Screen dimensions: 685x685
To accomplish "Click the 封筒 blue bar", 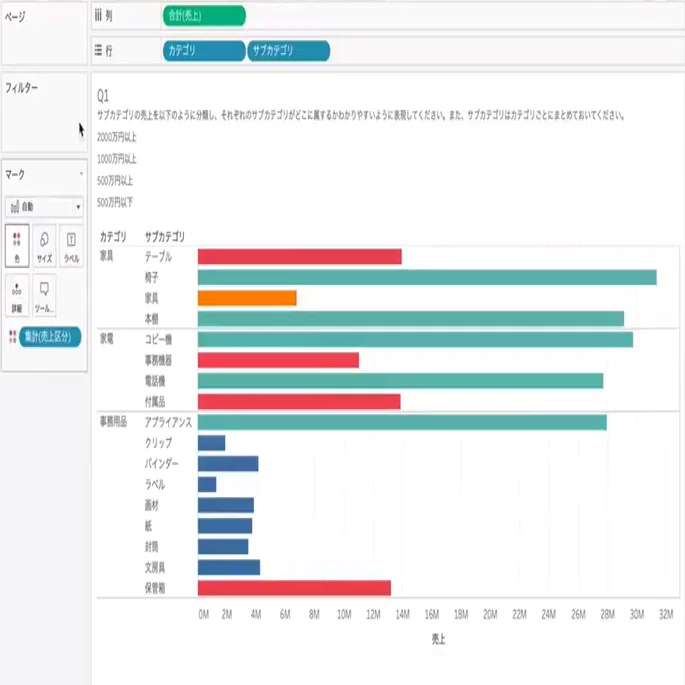I will click(223, 547).
